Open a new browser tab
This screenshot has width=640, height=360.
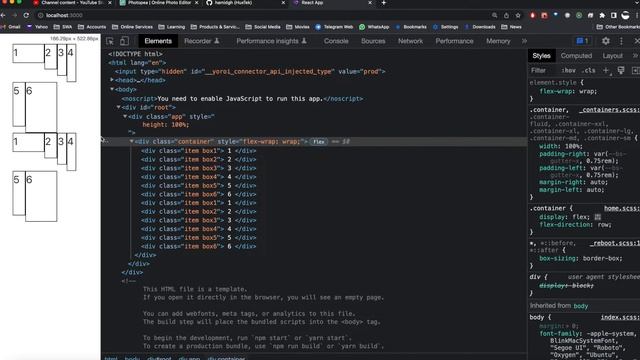(383, 3)
